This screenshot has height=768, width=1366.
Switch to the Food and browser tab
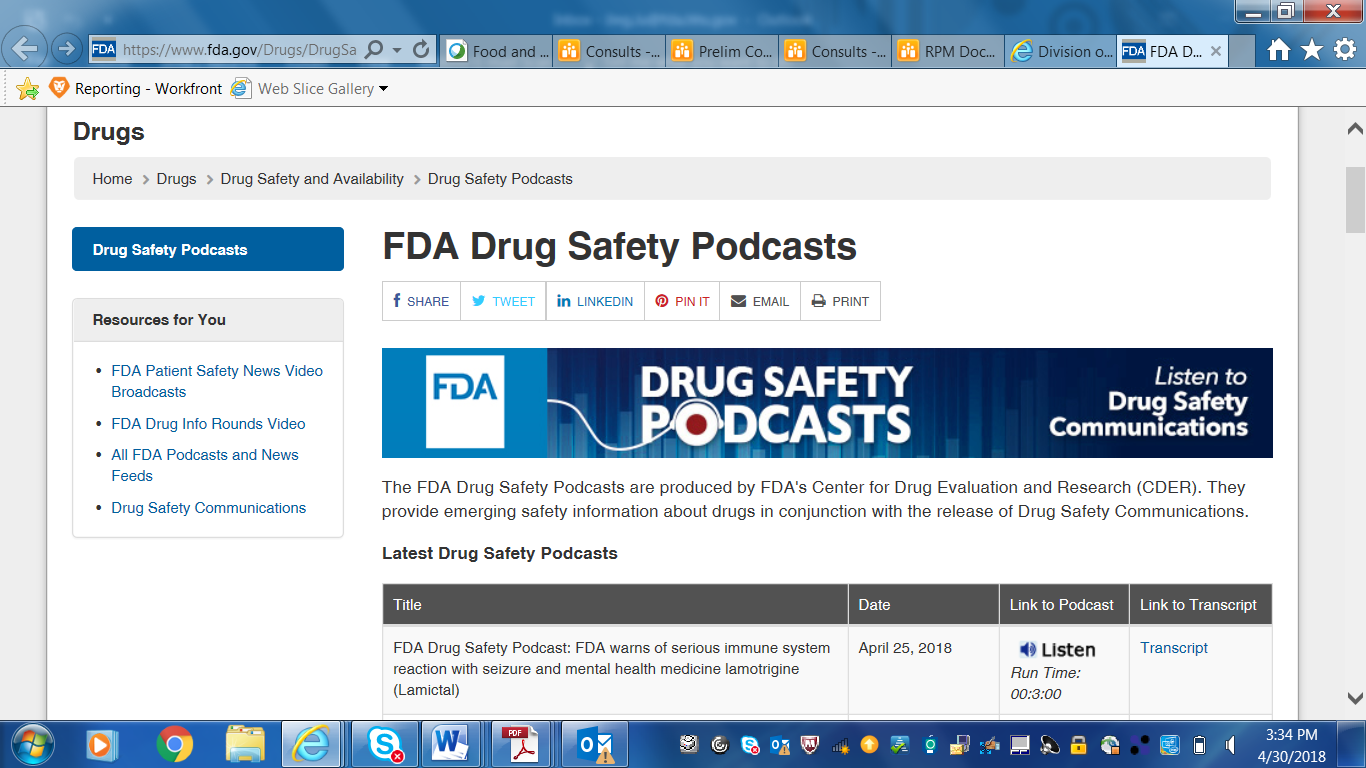click(495, 51)
